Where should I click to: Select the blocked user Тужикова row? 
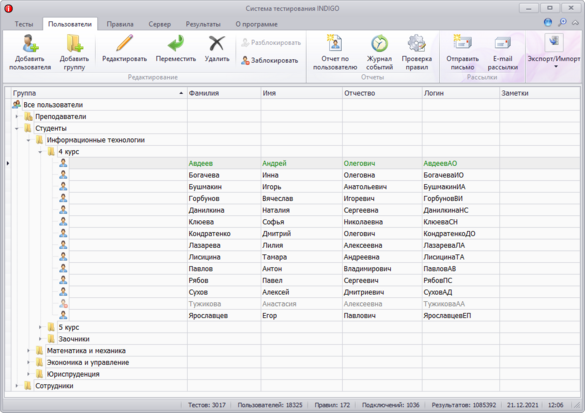[293, 304]
